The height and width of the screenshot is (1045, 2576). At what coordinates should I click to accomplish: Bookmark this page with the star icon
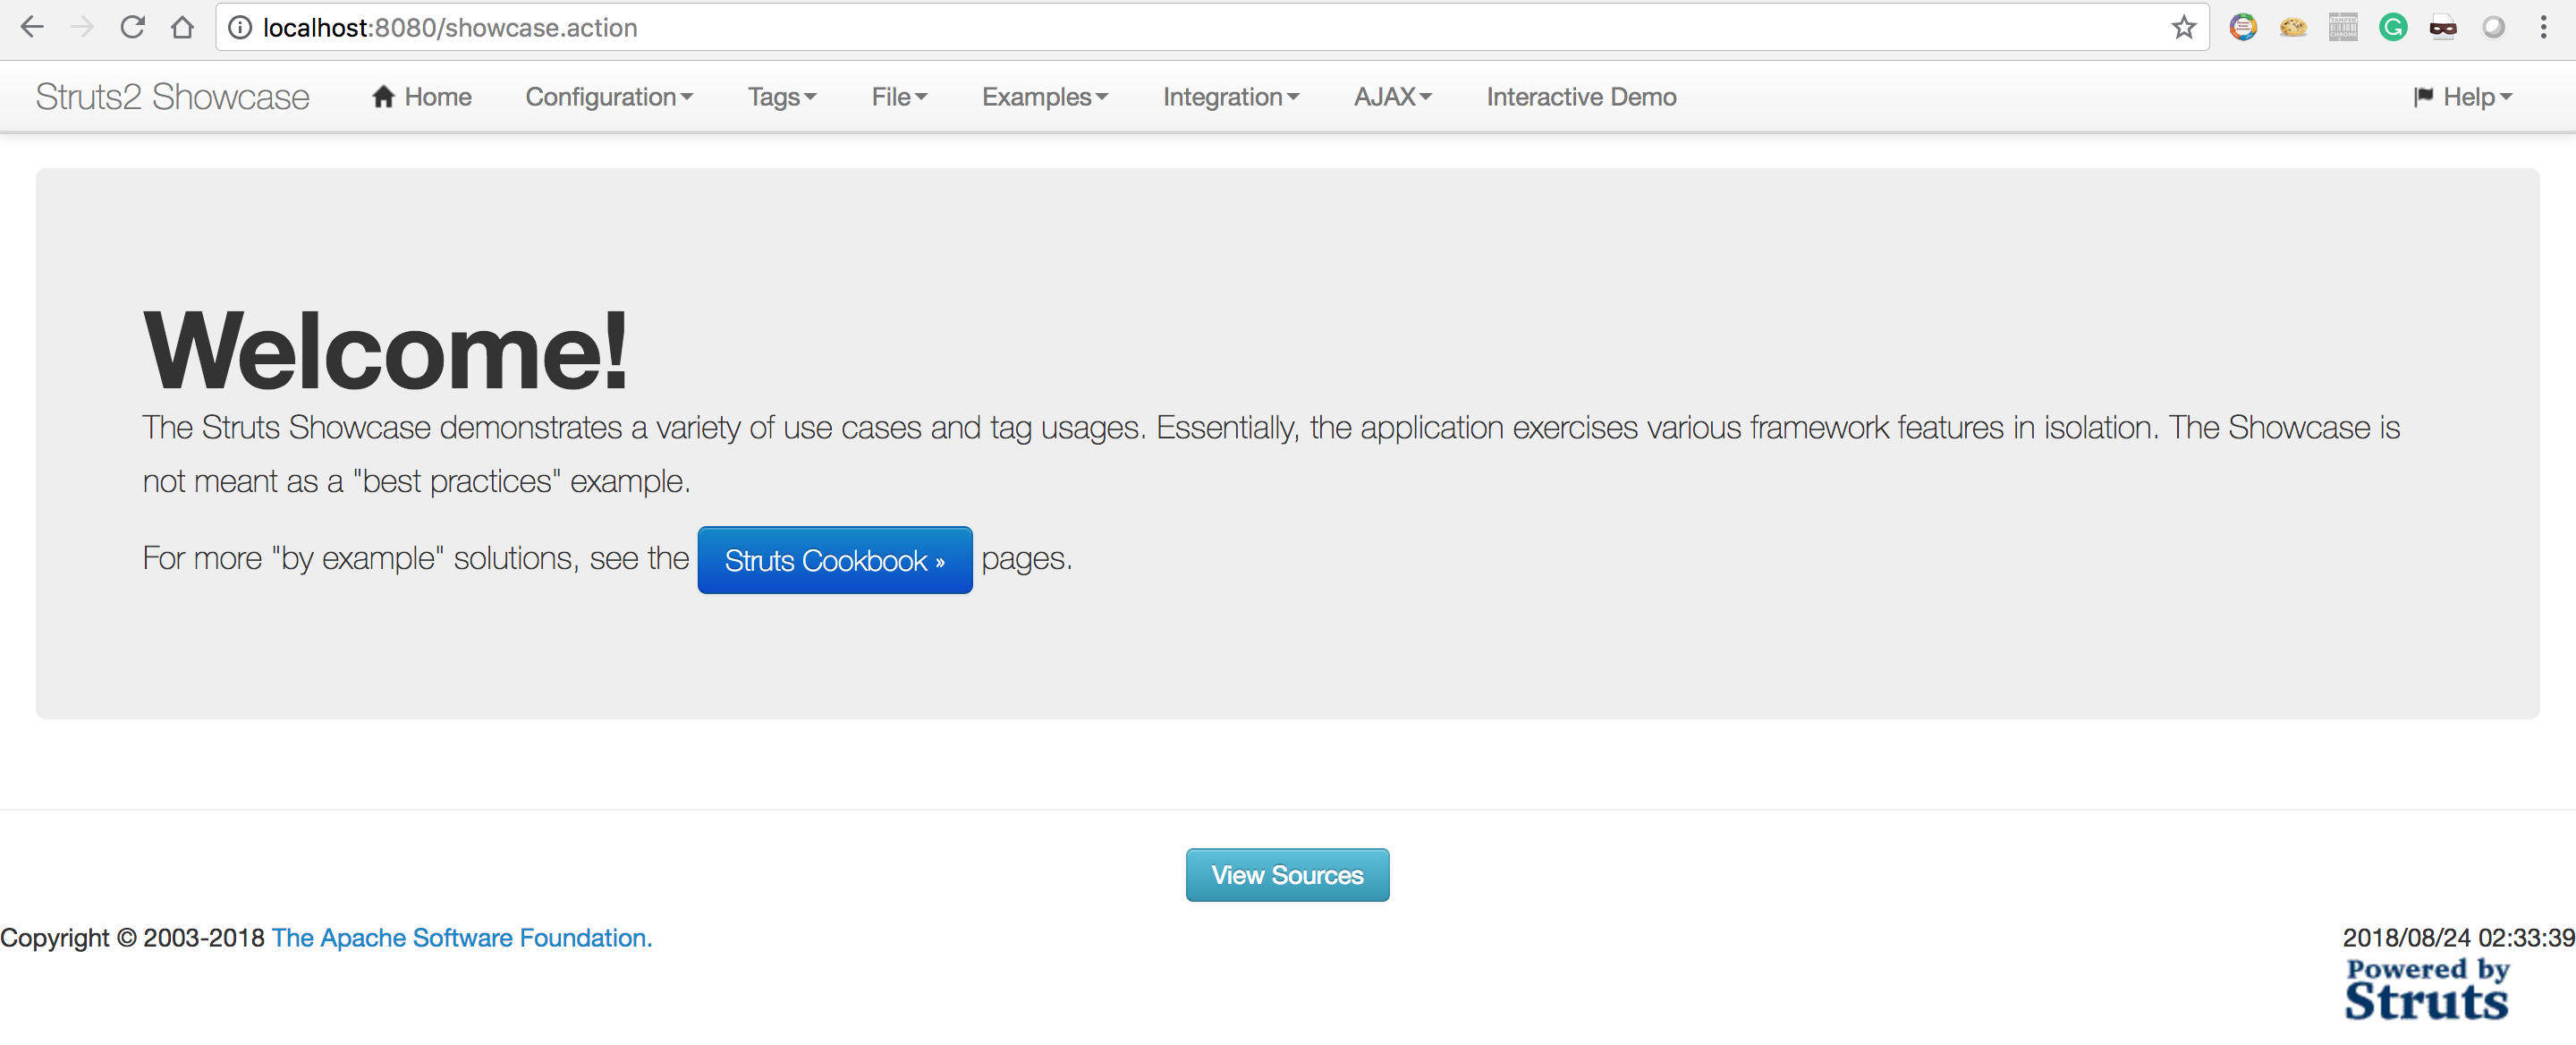pyautogui.click(x=2183, y=27)
